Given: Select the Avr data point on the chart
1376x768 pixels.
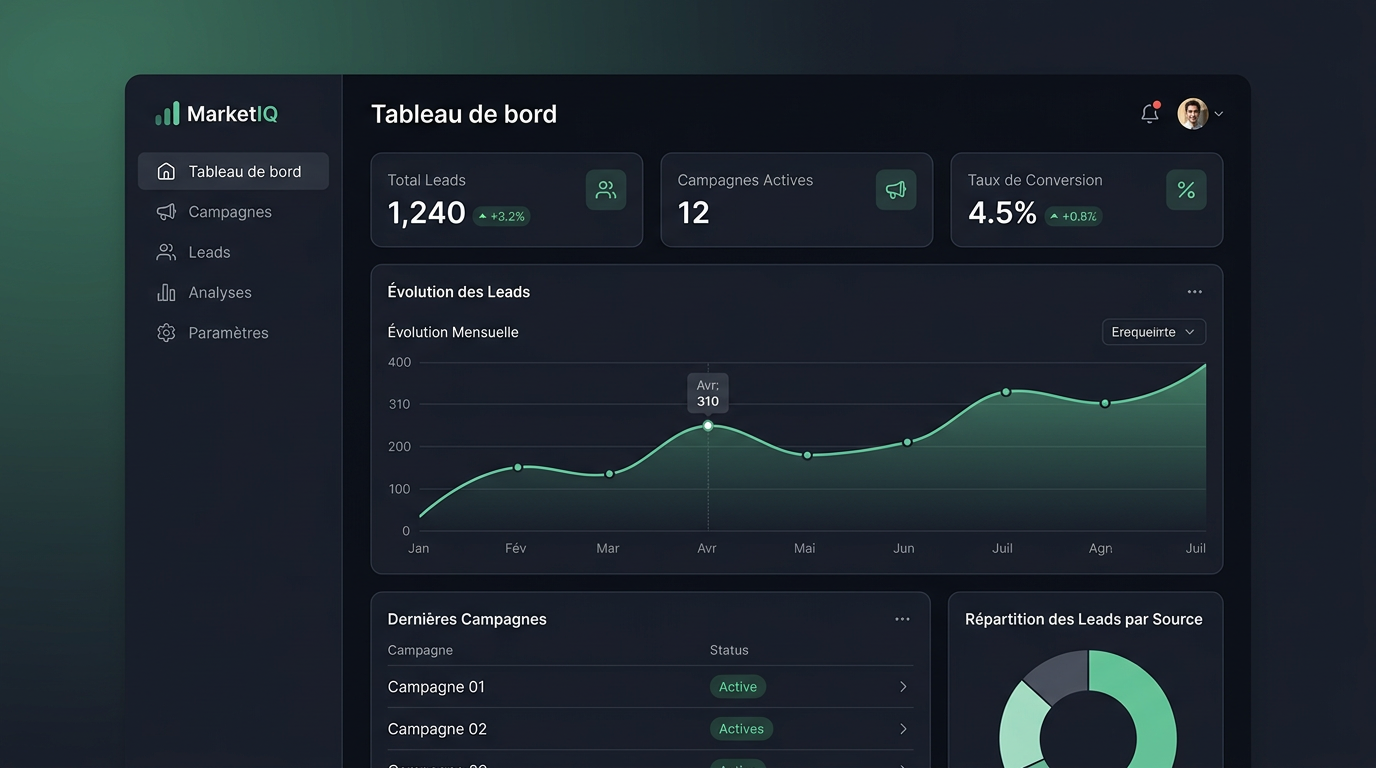Looking at the screenshot, I should click(708, 426).
